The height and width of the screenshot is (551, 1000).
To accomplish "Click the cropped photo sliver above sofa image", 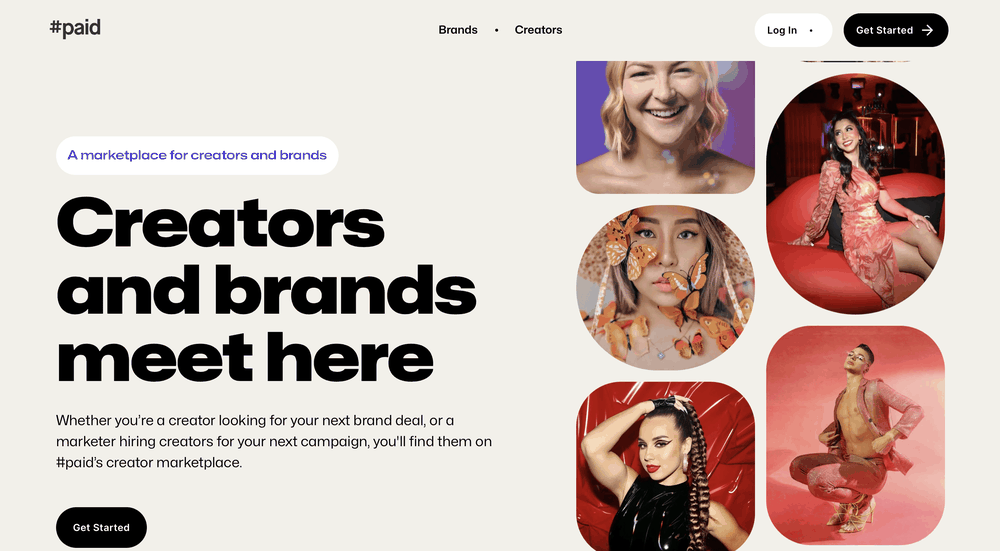I will pyautogui.click(x=855, y=61).
